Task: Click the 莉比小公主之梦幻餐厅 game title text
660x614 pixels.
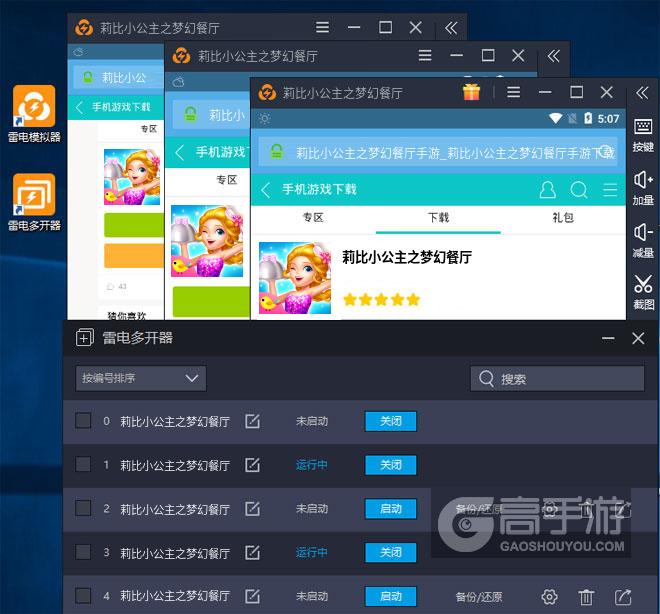Action: tap(407, 257)
